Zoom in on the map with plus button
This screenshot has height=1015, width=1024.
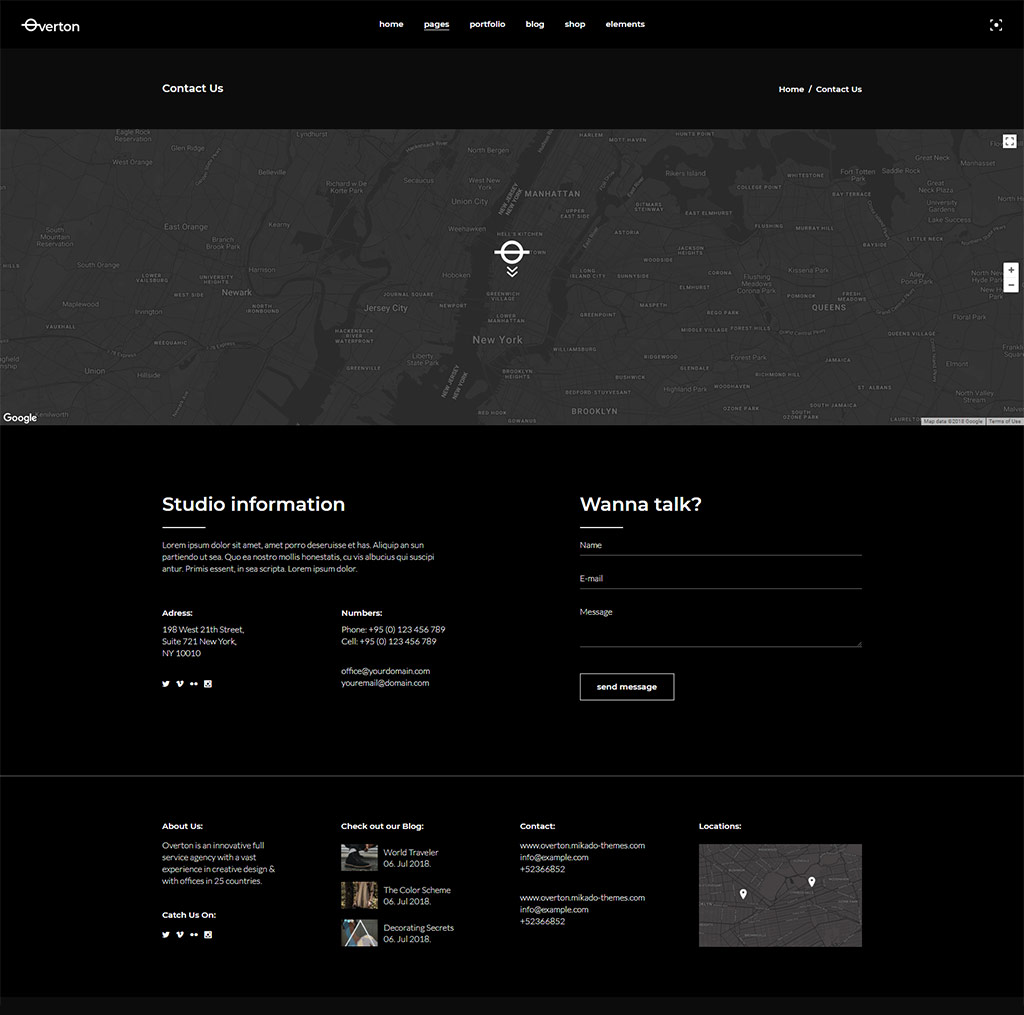1011,270
